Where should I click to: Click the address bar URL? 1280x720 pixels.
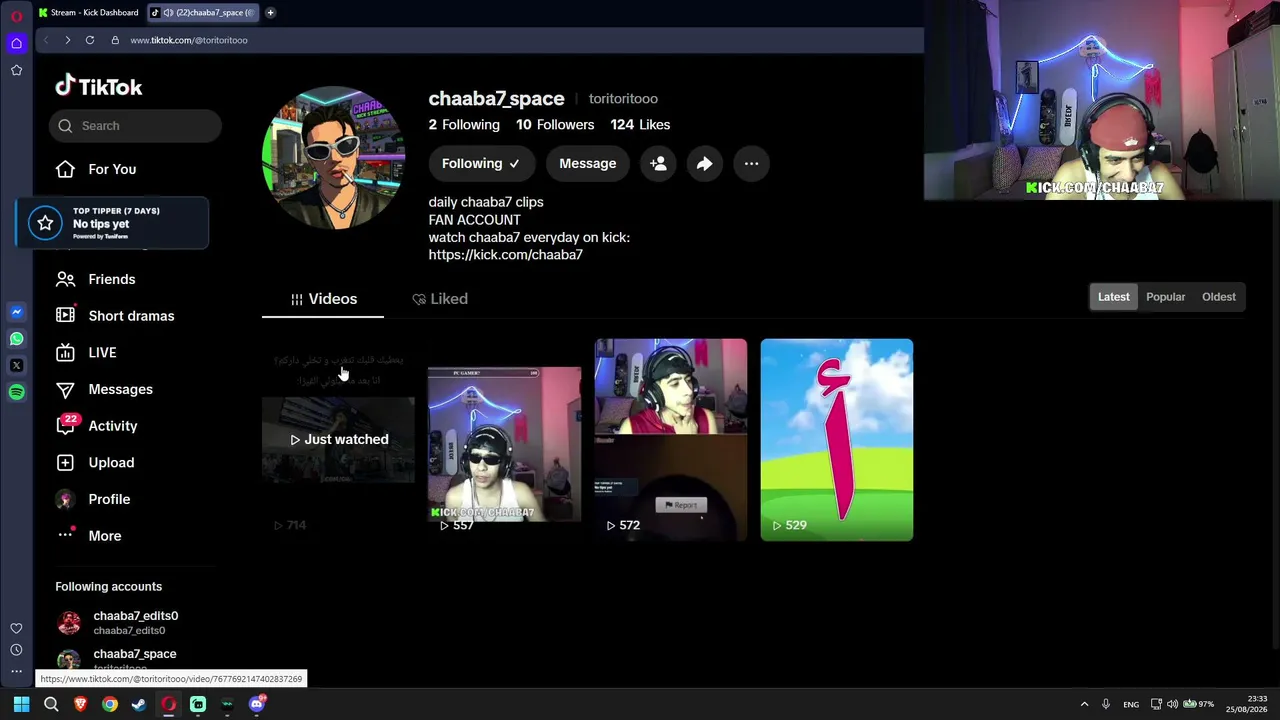click(x=189, y=40)
